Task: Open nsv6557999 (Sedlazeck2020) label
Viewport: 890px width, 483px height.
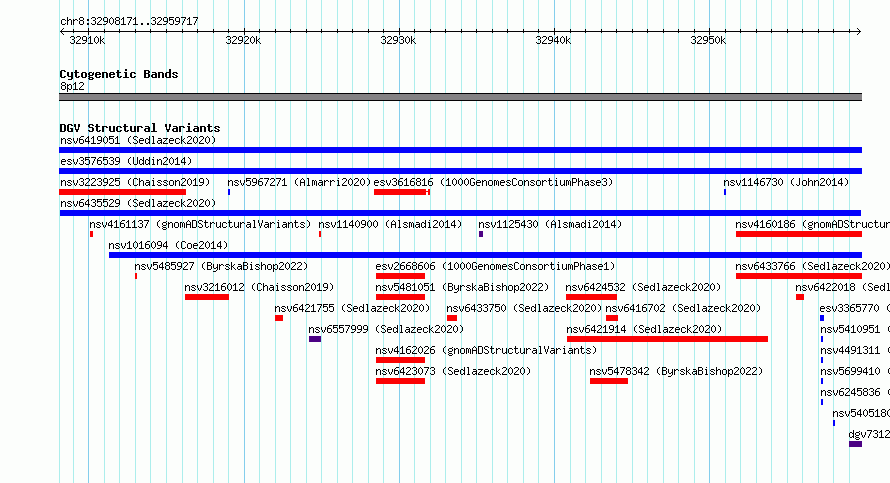Action: 386,329
